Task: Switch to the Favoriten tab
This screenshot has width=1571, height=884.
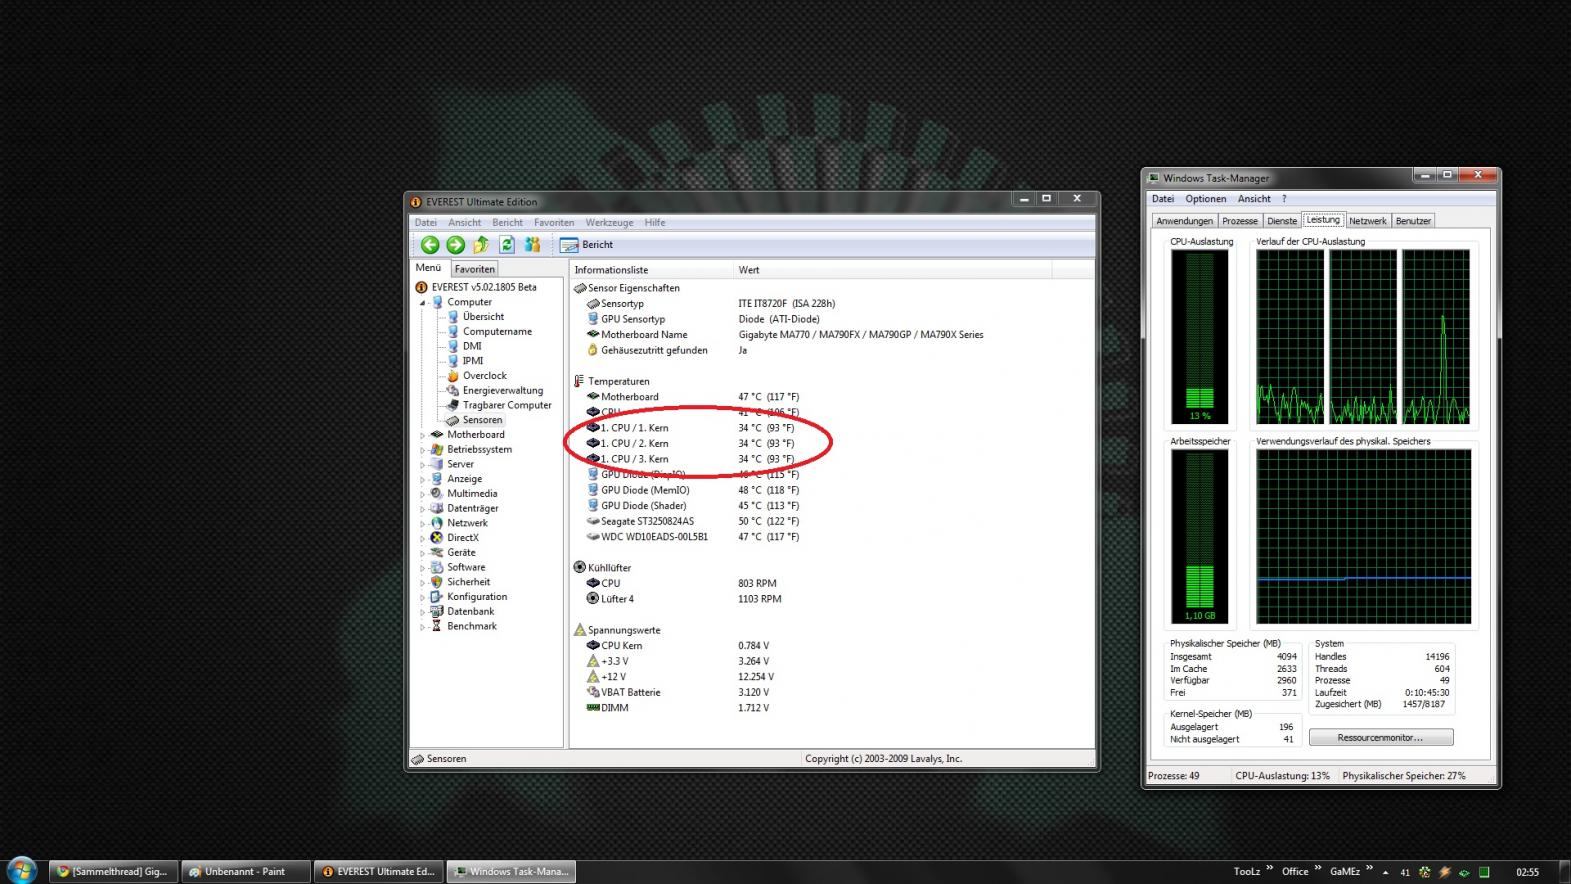Action: 474,269
